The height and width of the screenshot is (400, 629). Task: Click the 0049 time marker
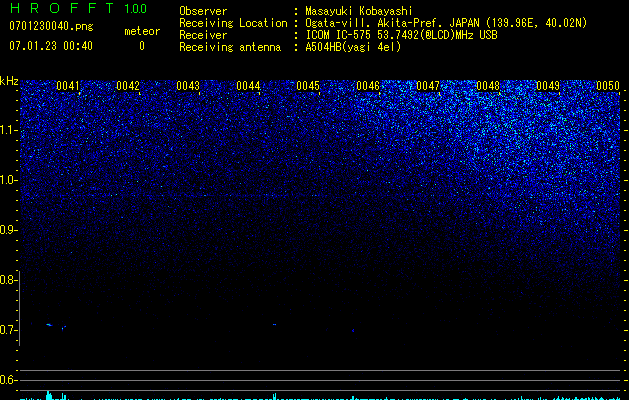pyautogui.click(x=548, y=85)
